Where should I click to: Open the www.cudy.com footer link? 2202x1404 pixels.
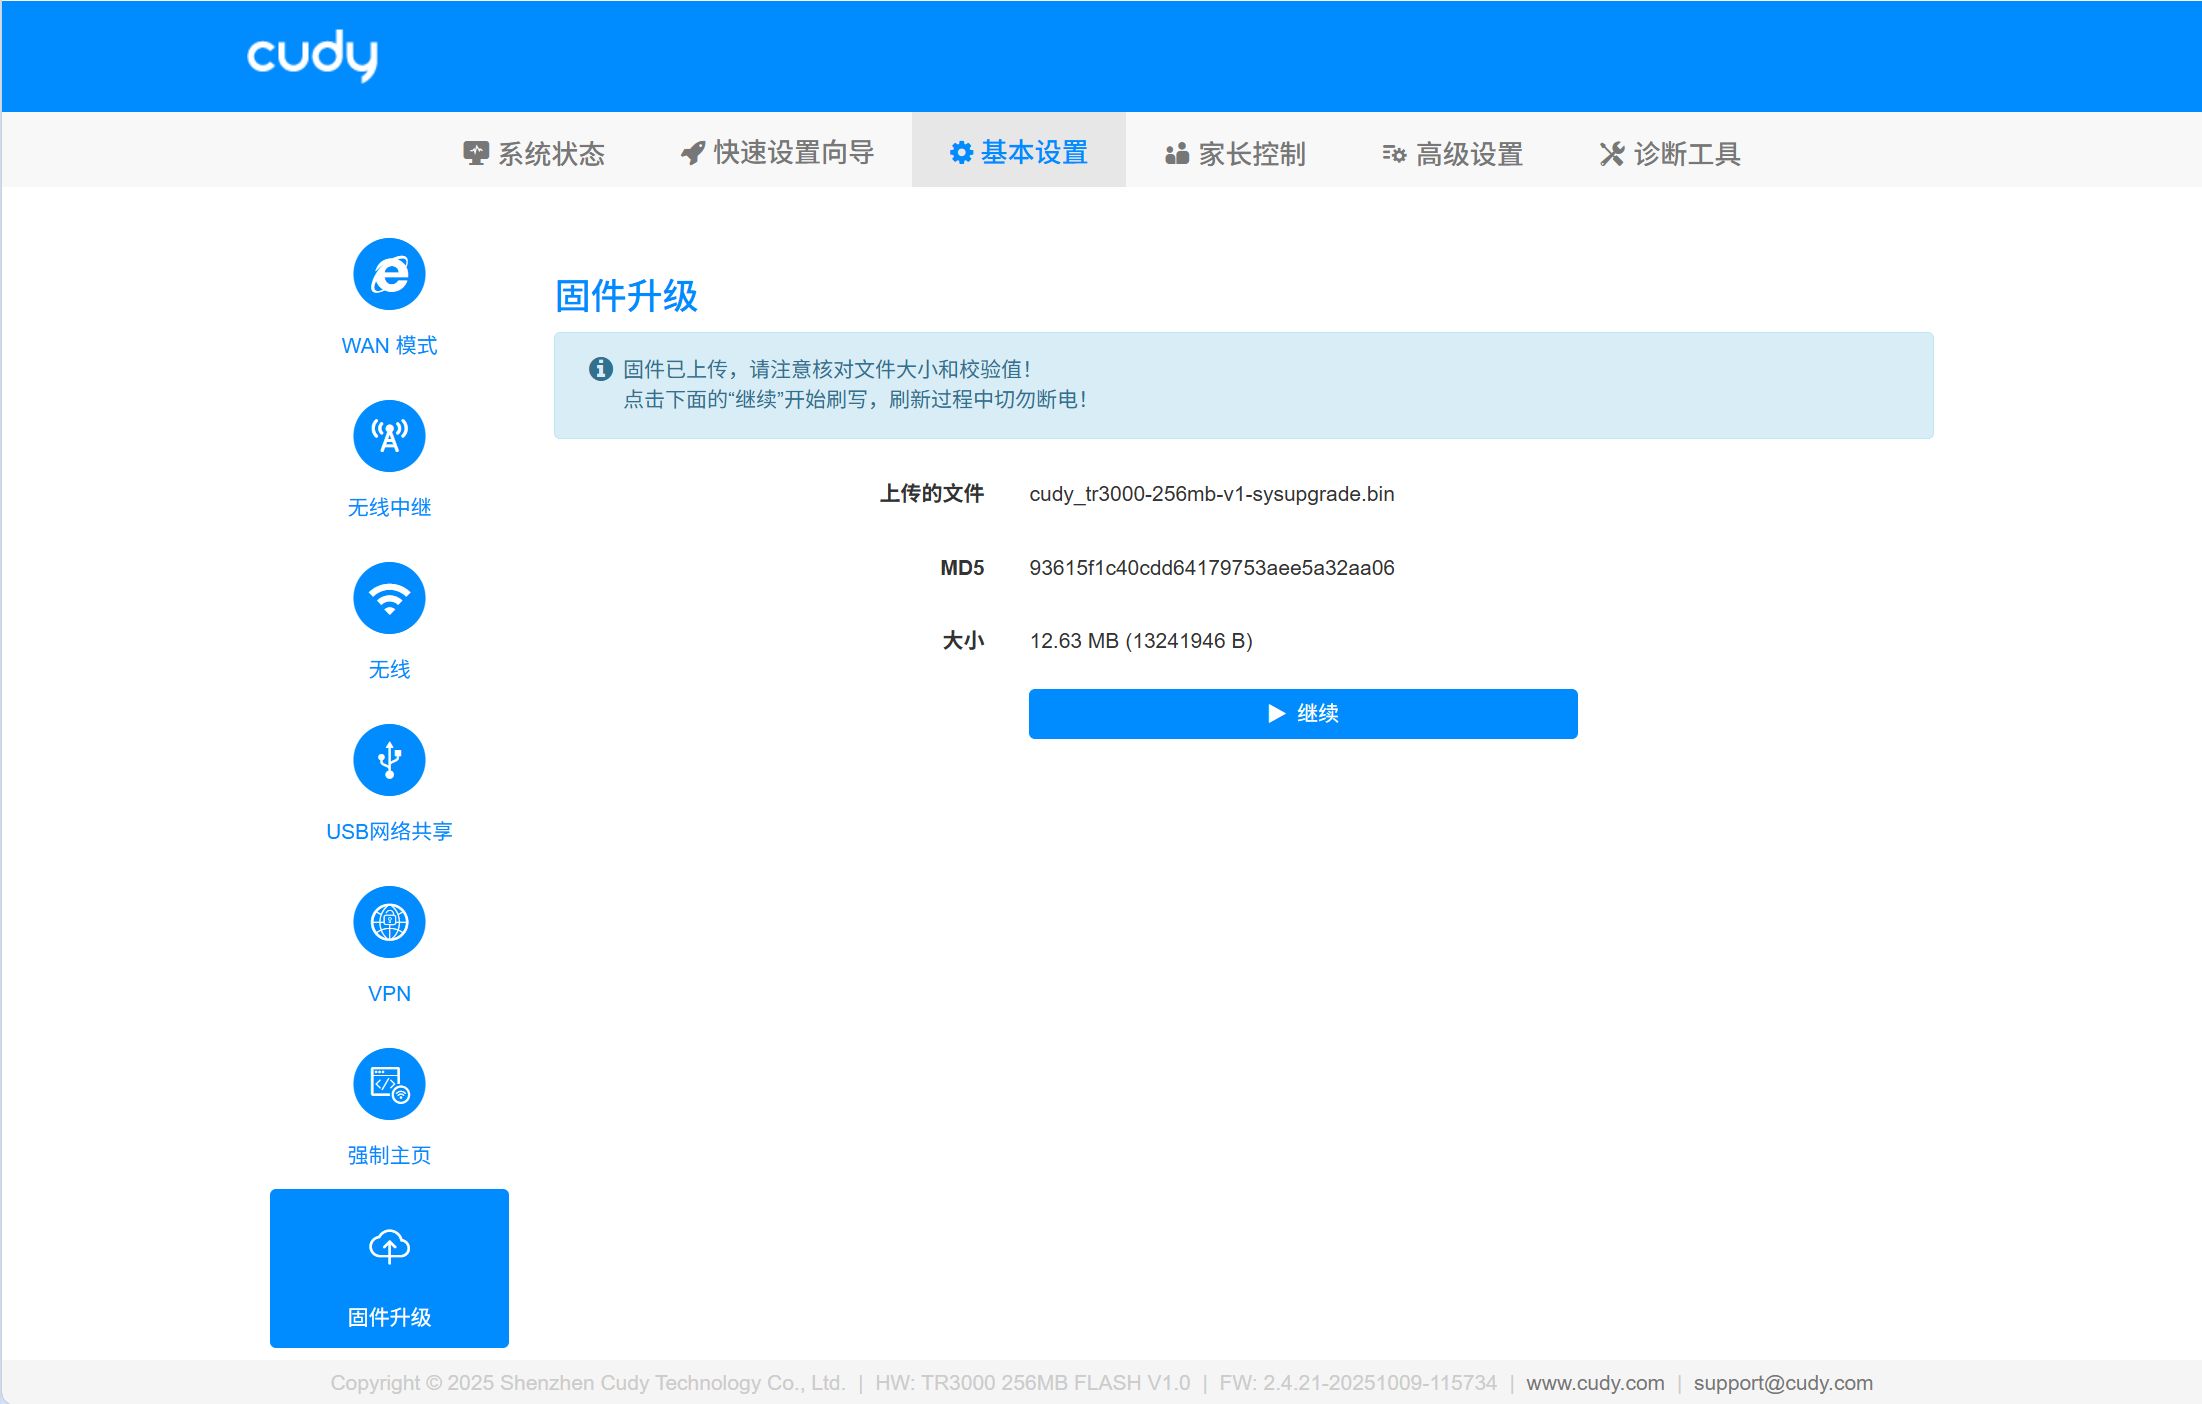click(x=1595, y=1383)
